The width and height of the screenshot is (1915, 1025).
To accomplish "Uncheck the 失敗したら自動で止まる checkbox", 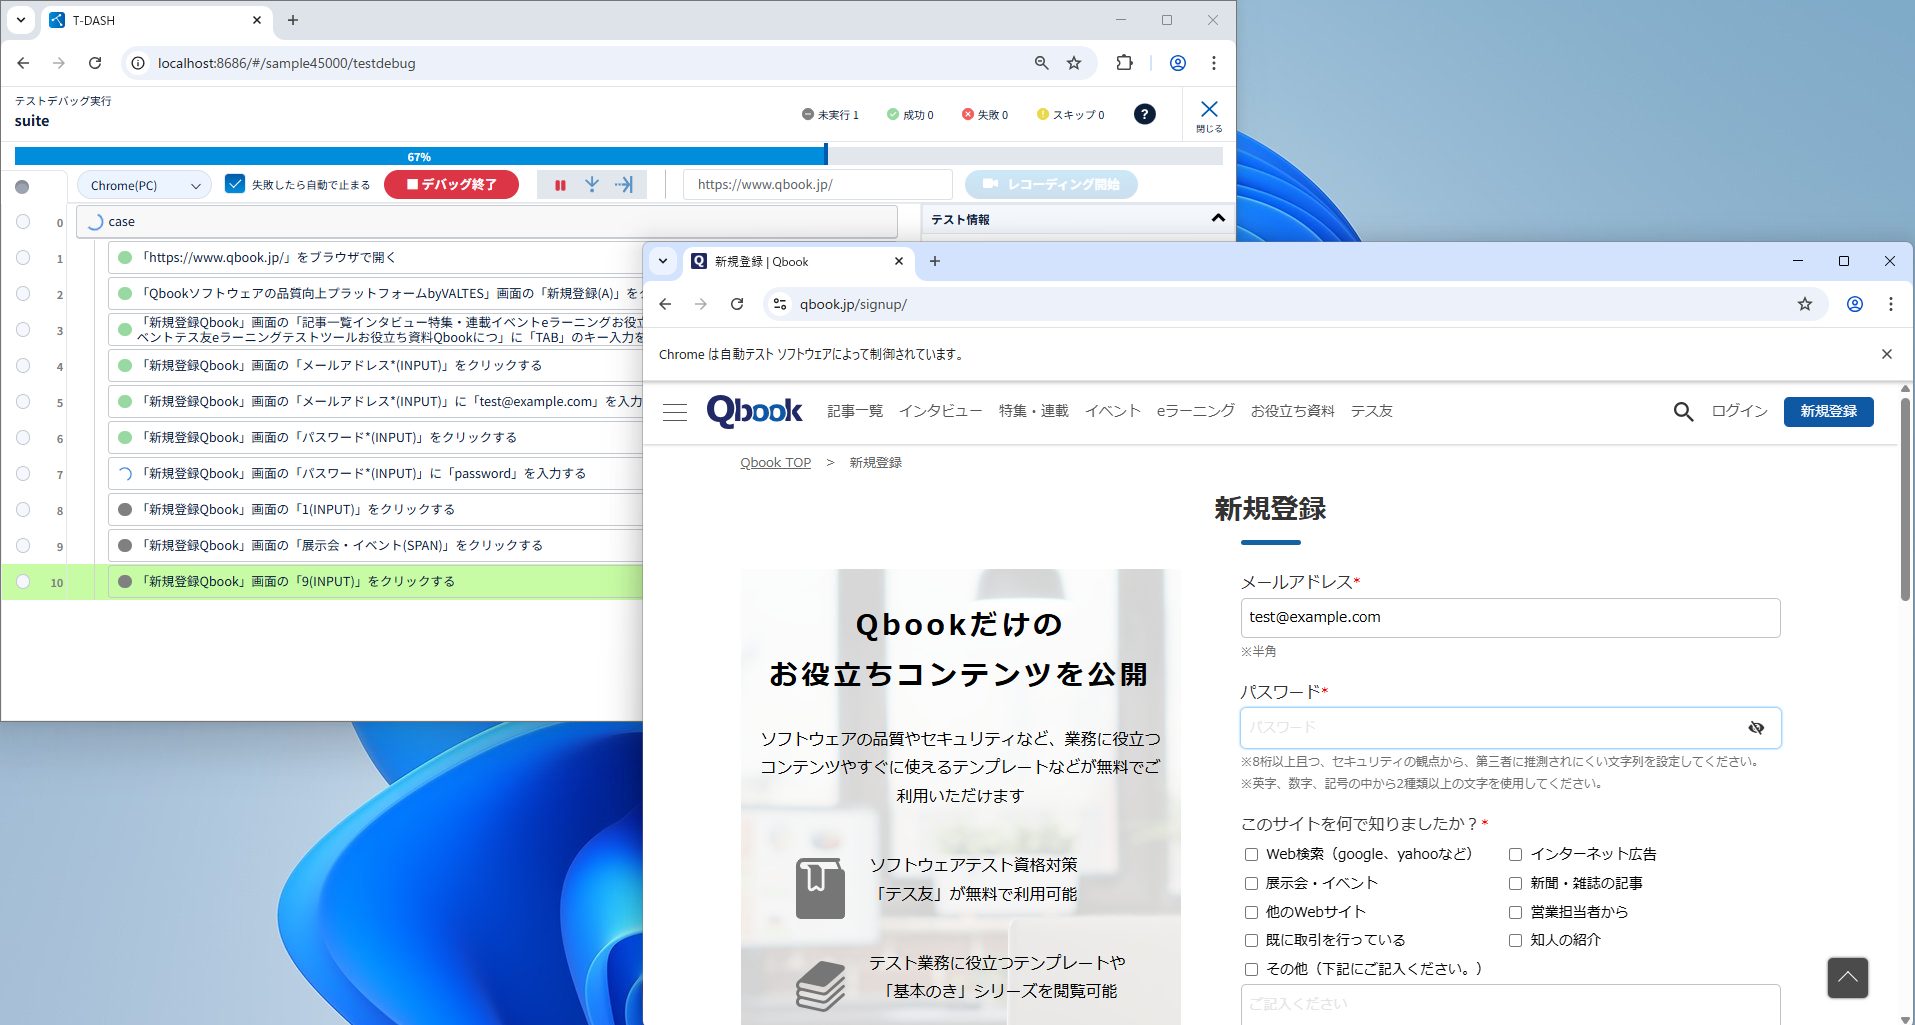I will click(235, 184).
